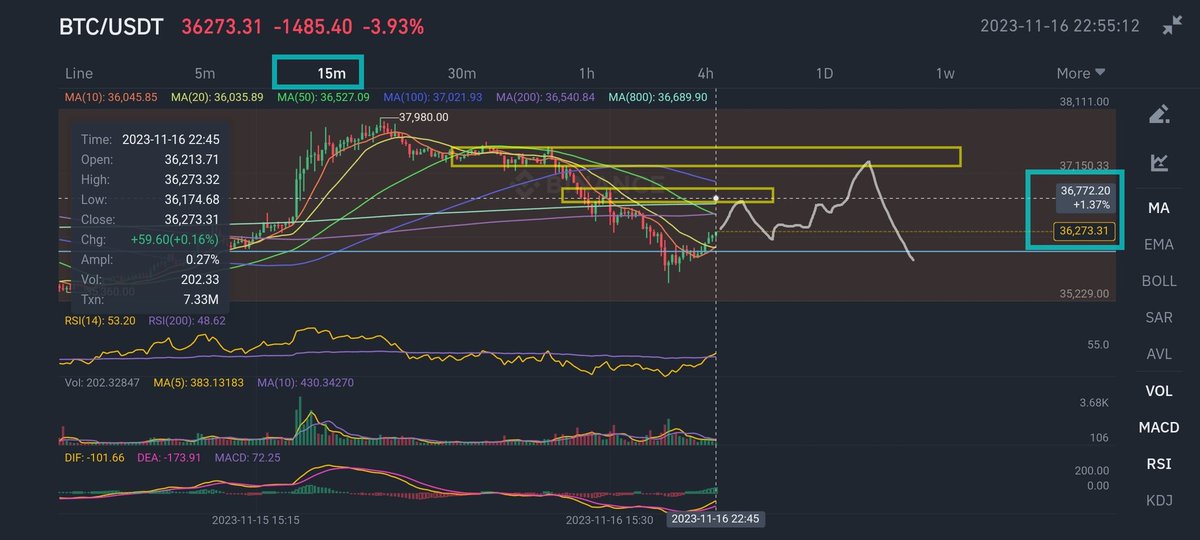Toggle the SAR overlay indicator
This screenshot has width=1200, height=540.
1159,317
